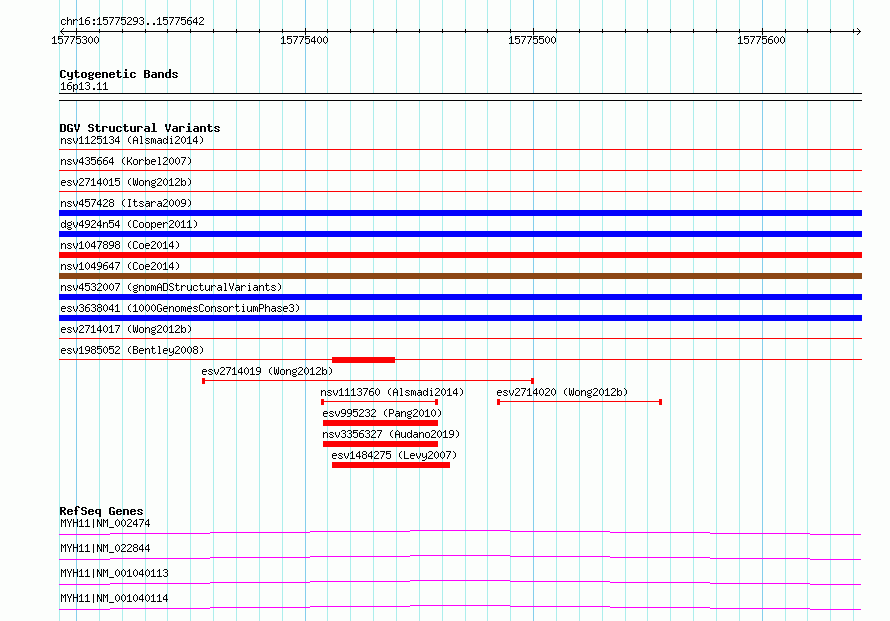
Task: Select nsv3356327 (Audano2019) variant label
Action: coord(391,434)
